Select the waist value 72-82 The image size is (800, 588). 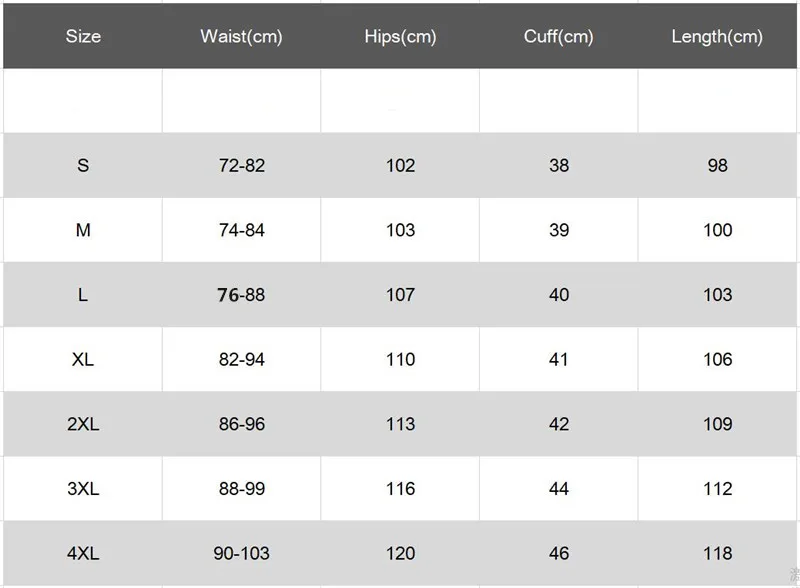click(x=241, y=165)
